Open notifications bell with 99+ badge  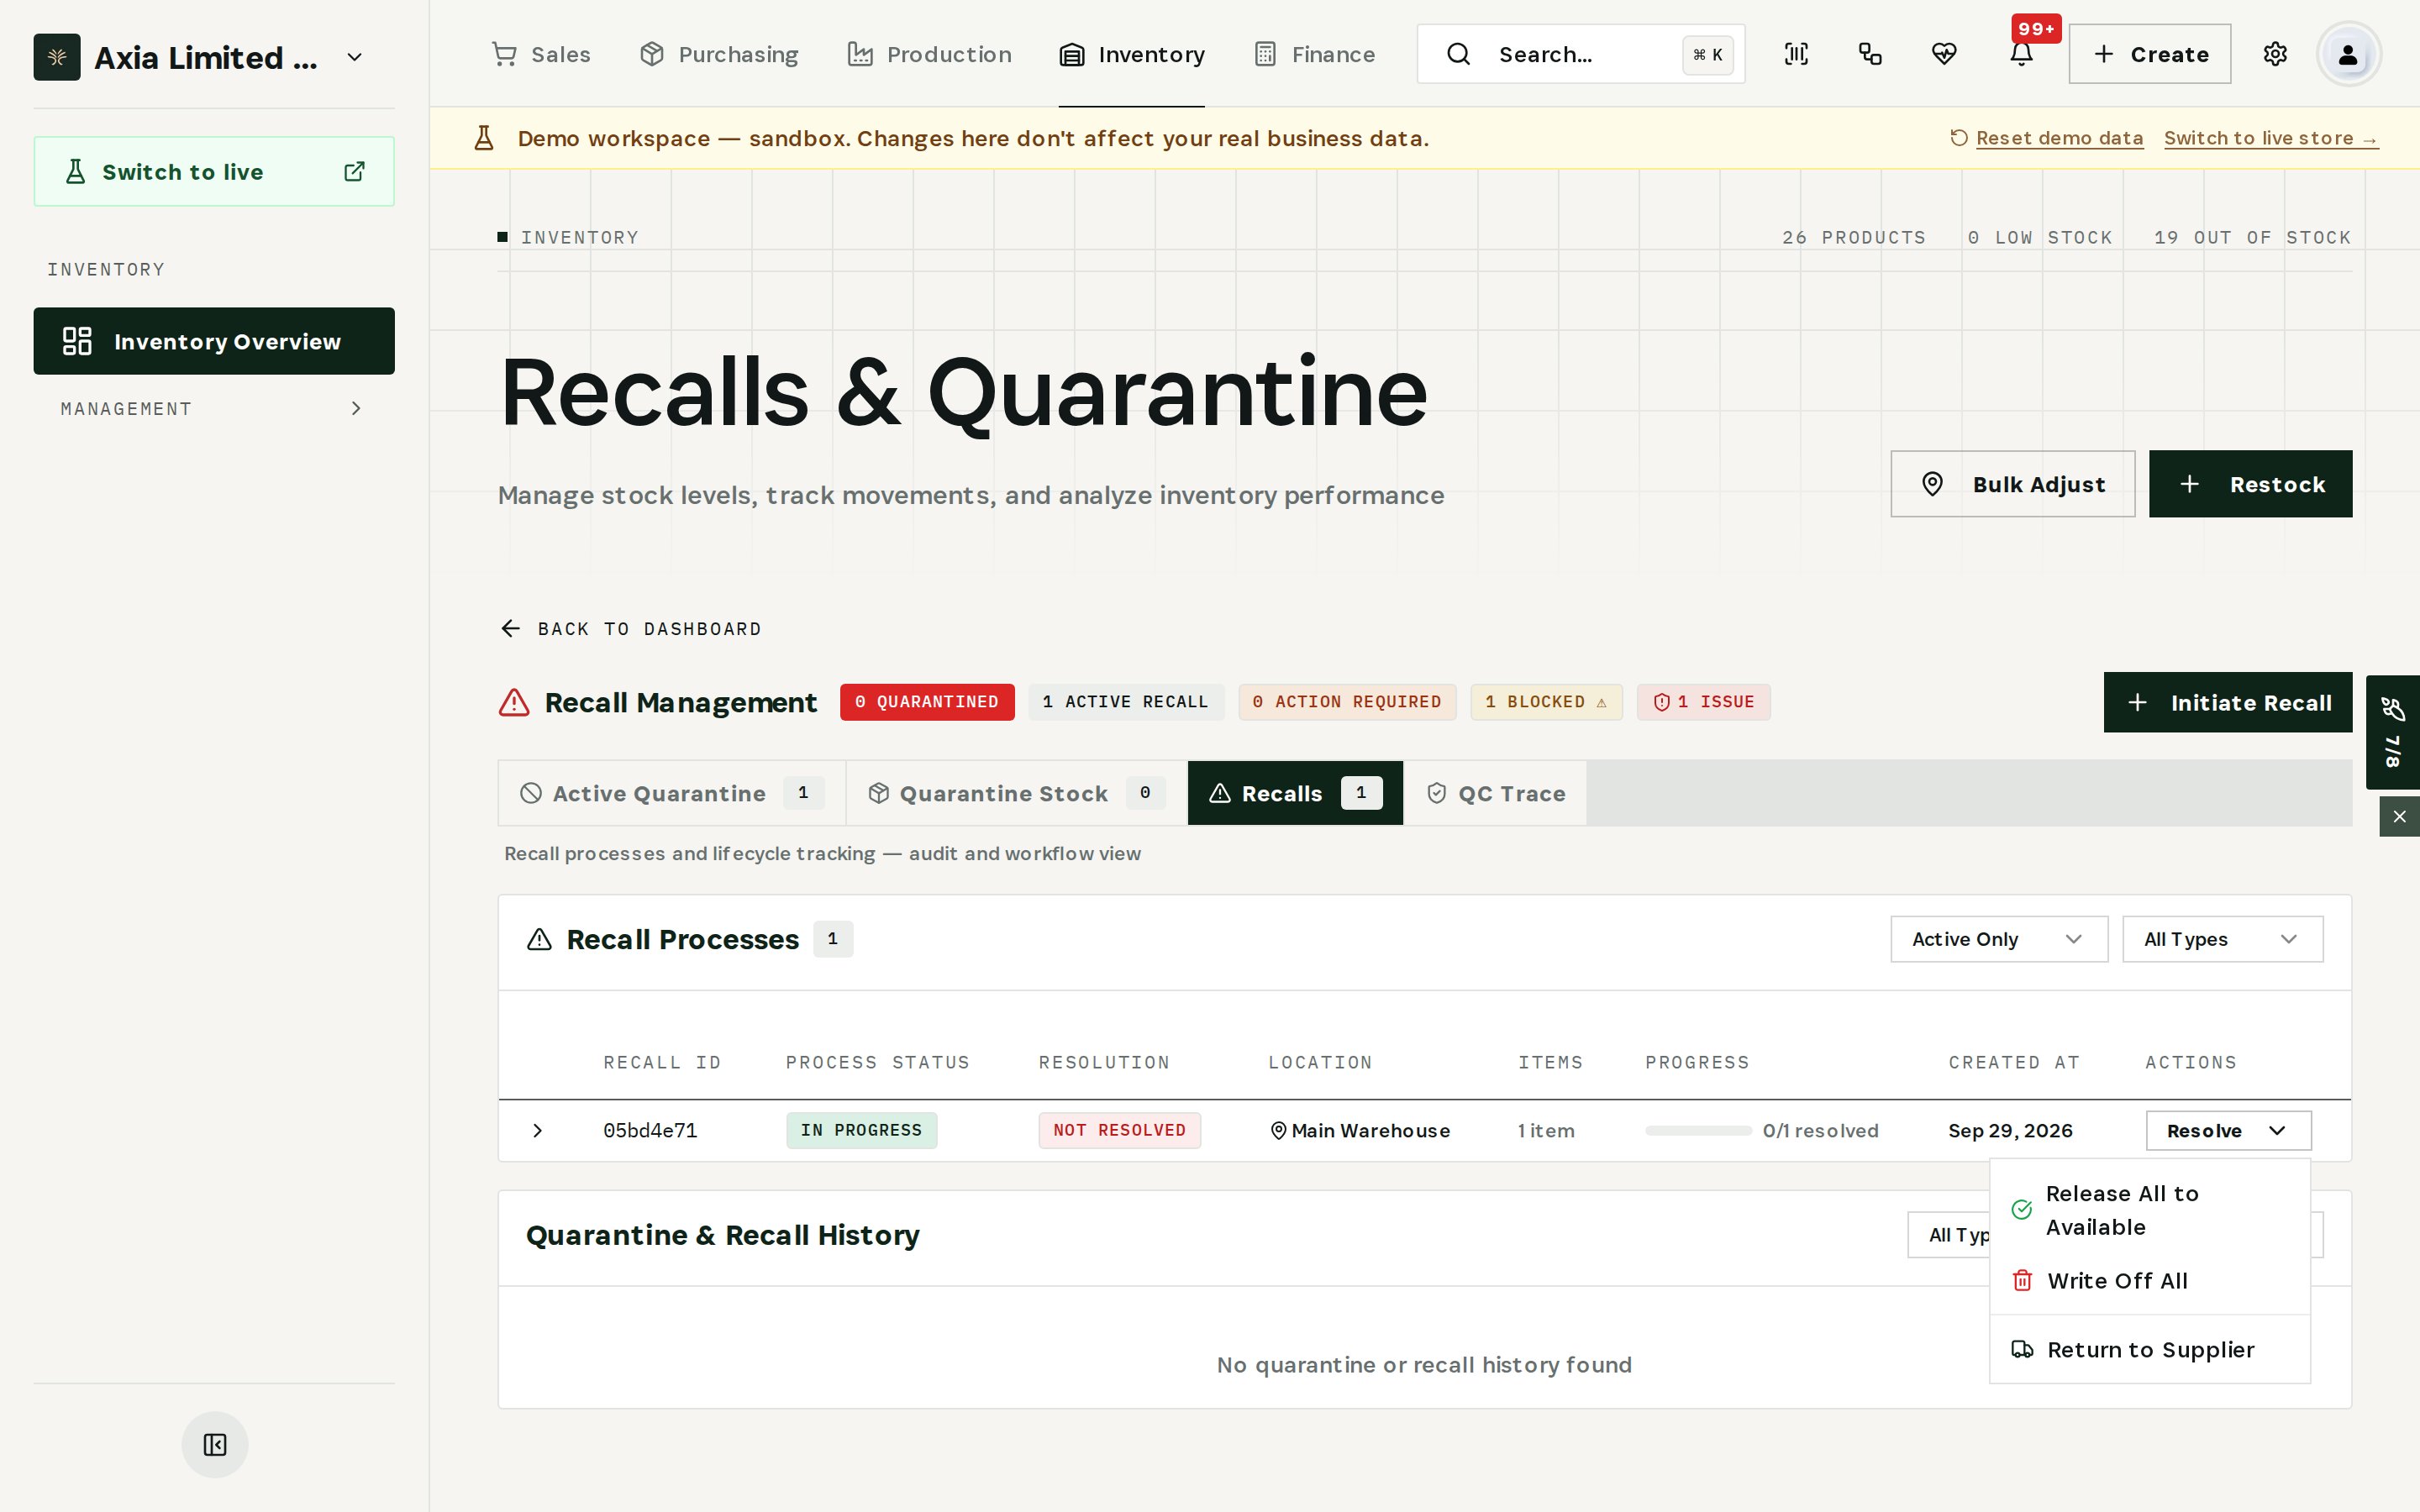point(2021,54)
